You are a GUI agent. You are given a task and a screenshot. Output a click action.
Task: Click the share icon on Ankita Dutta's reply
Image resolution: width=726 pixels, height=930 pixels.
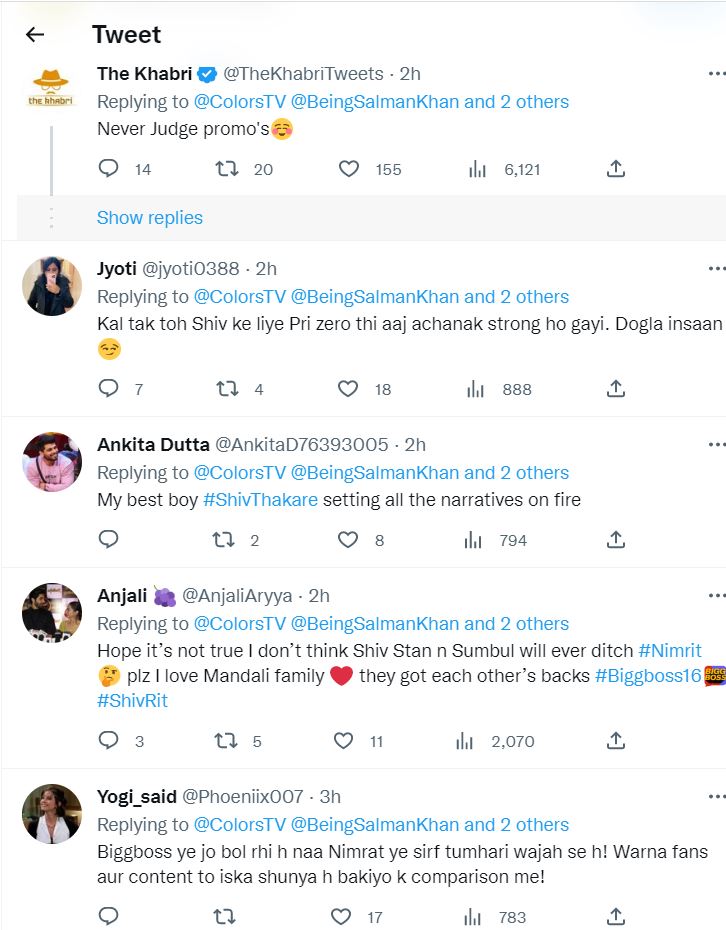point(616,540)
